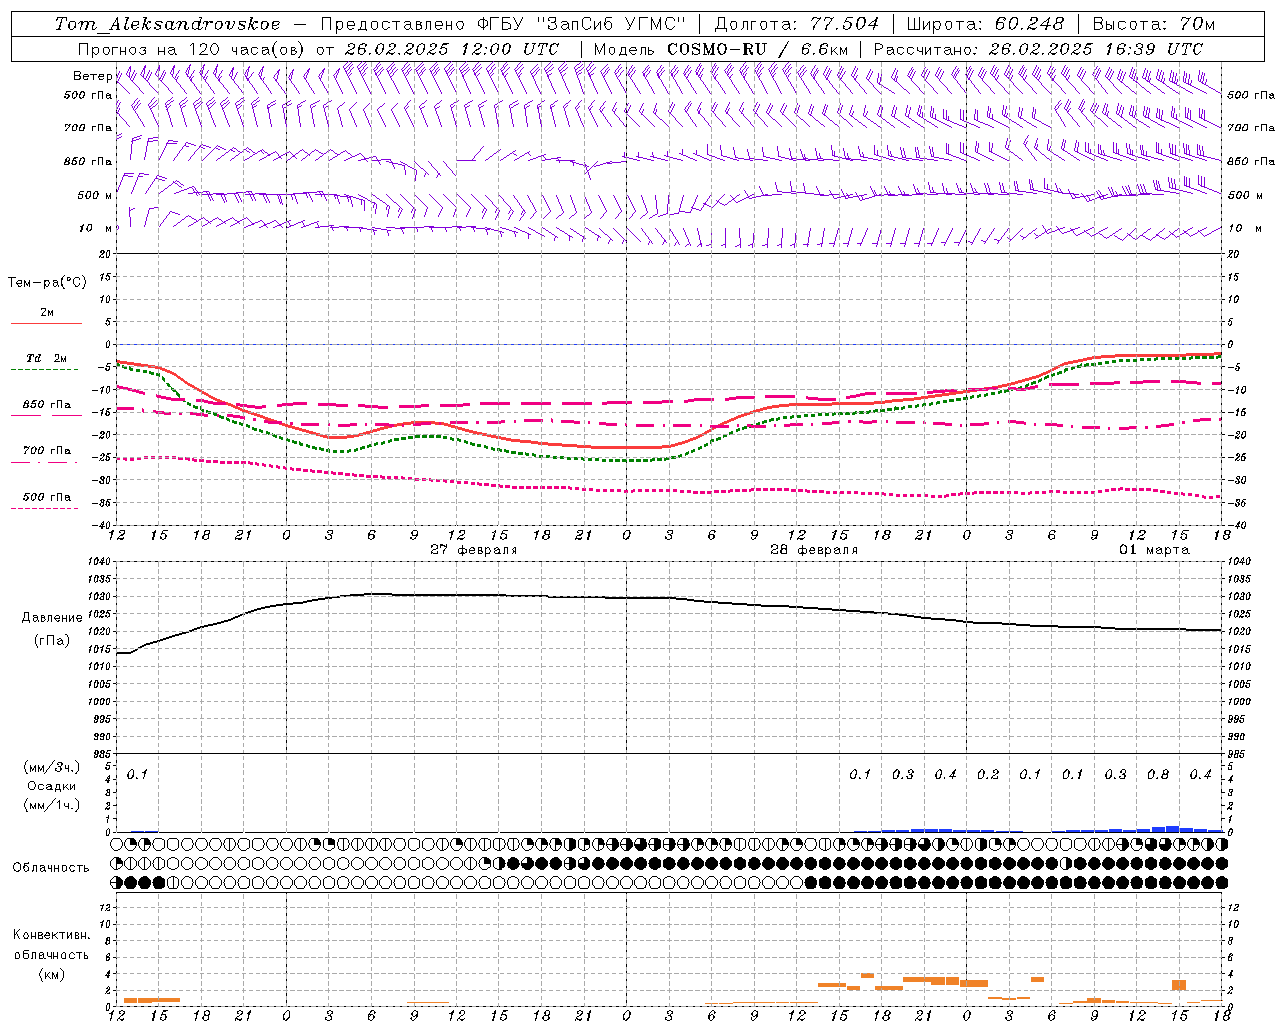Click the 27 февраля date label

(473, 550)
